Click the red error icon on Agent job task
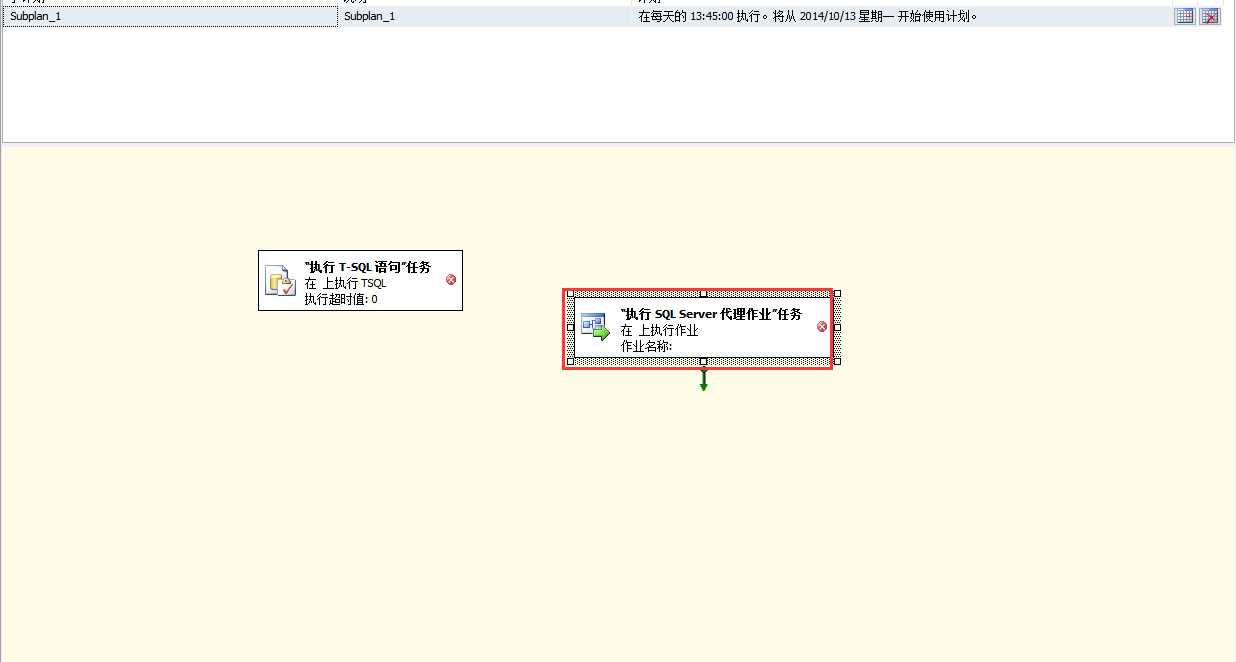This screenshot has height=662, width=1236. coord(822,326)
